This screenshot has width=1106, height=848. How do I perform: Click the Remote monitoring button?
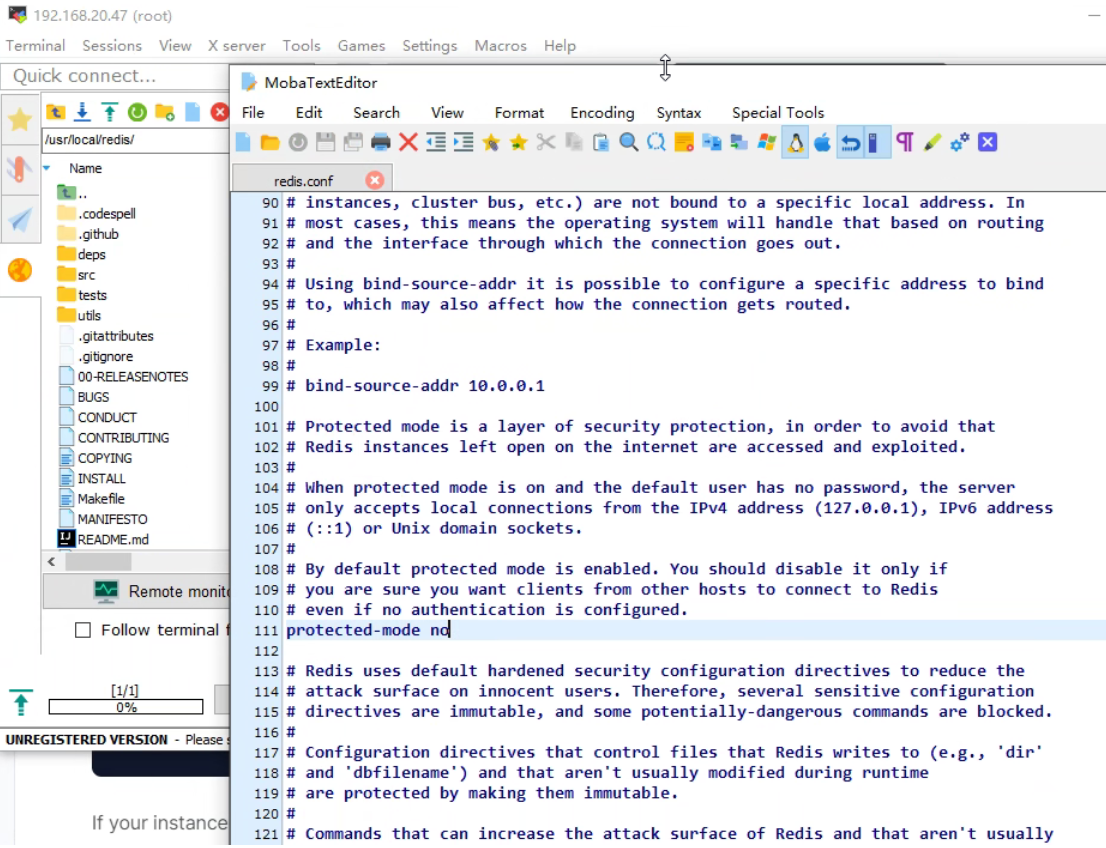[138, 591]
